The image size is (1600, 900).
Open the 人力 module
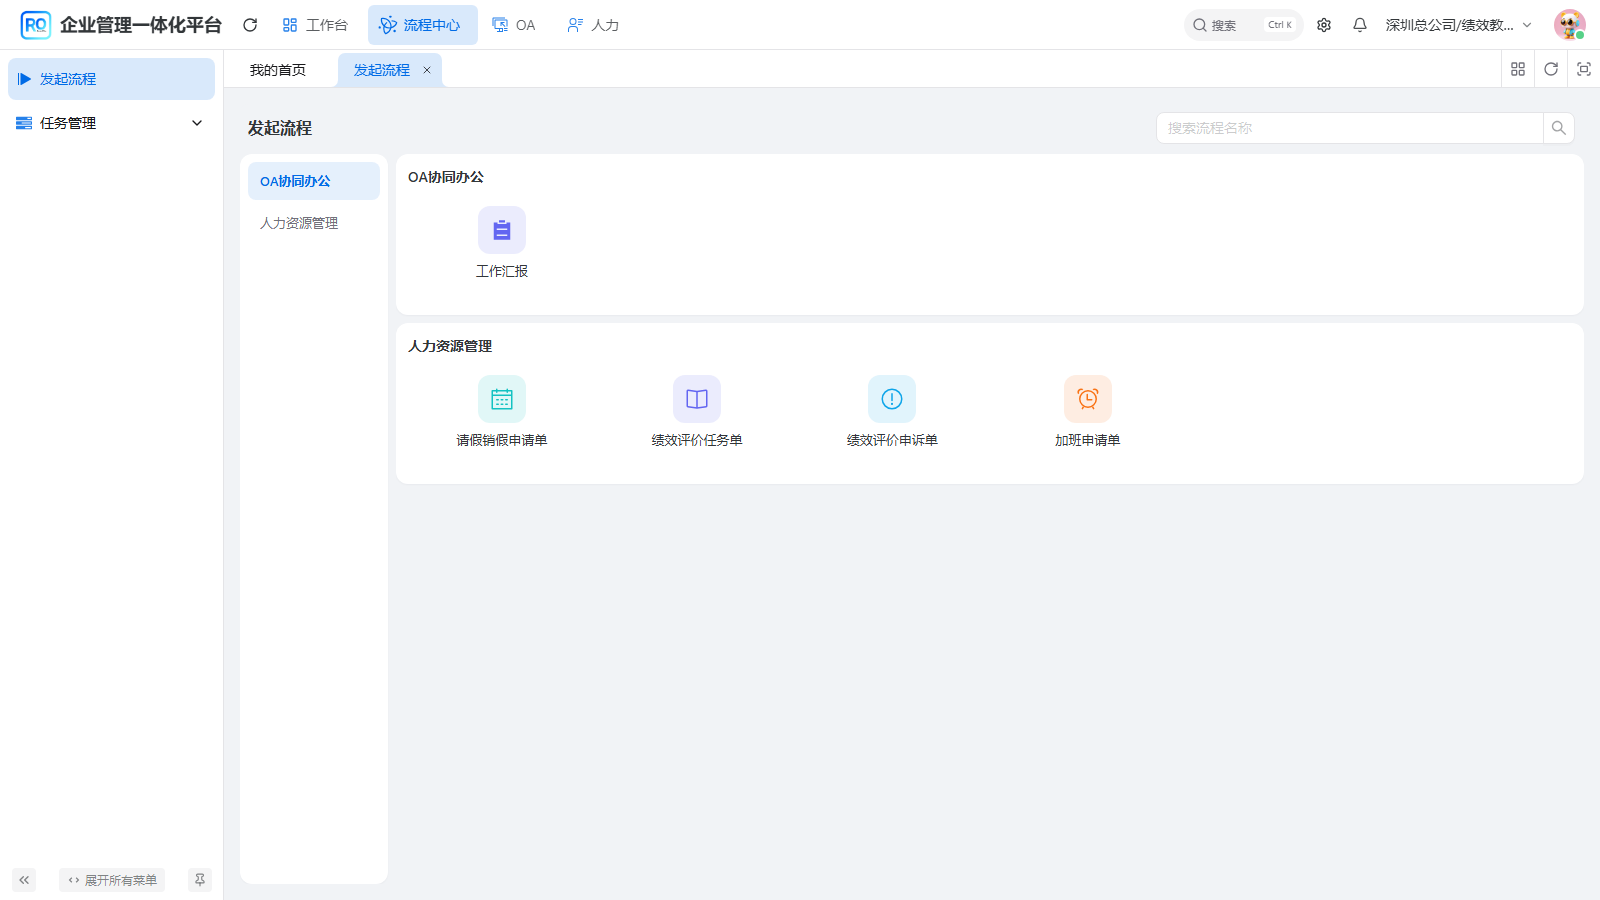click(593, 25)
